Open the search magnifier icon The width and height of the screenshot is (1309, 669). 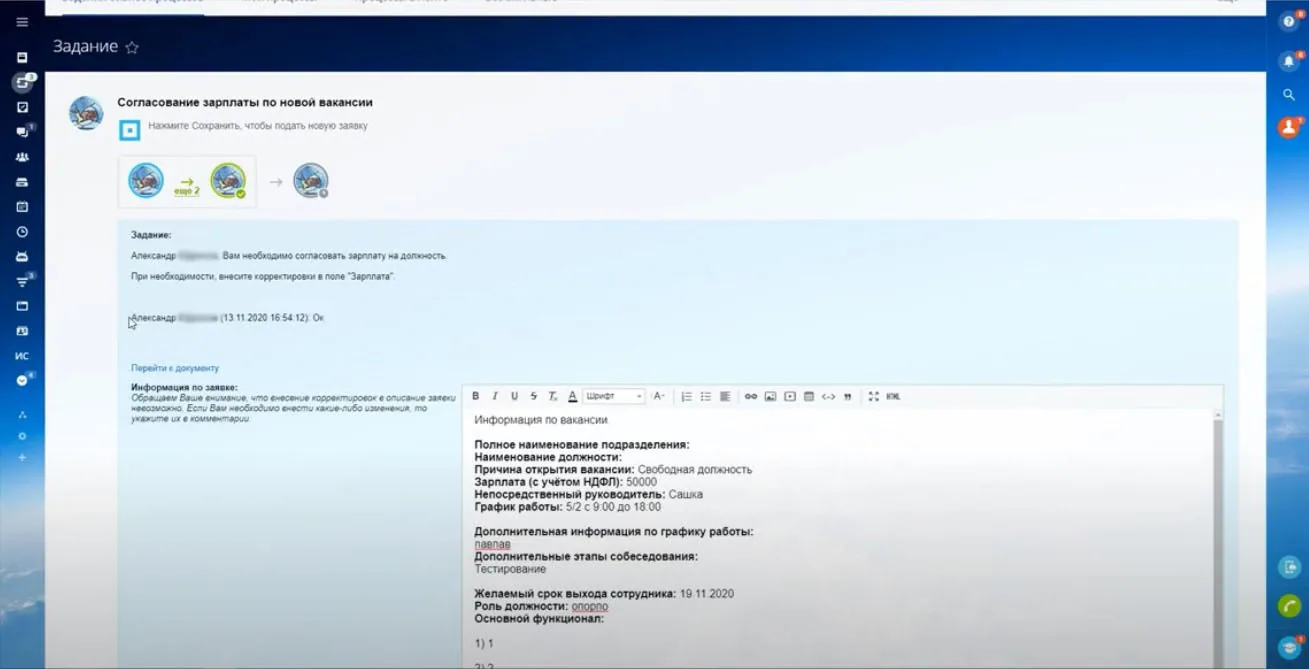point(1288,95)
